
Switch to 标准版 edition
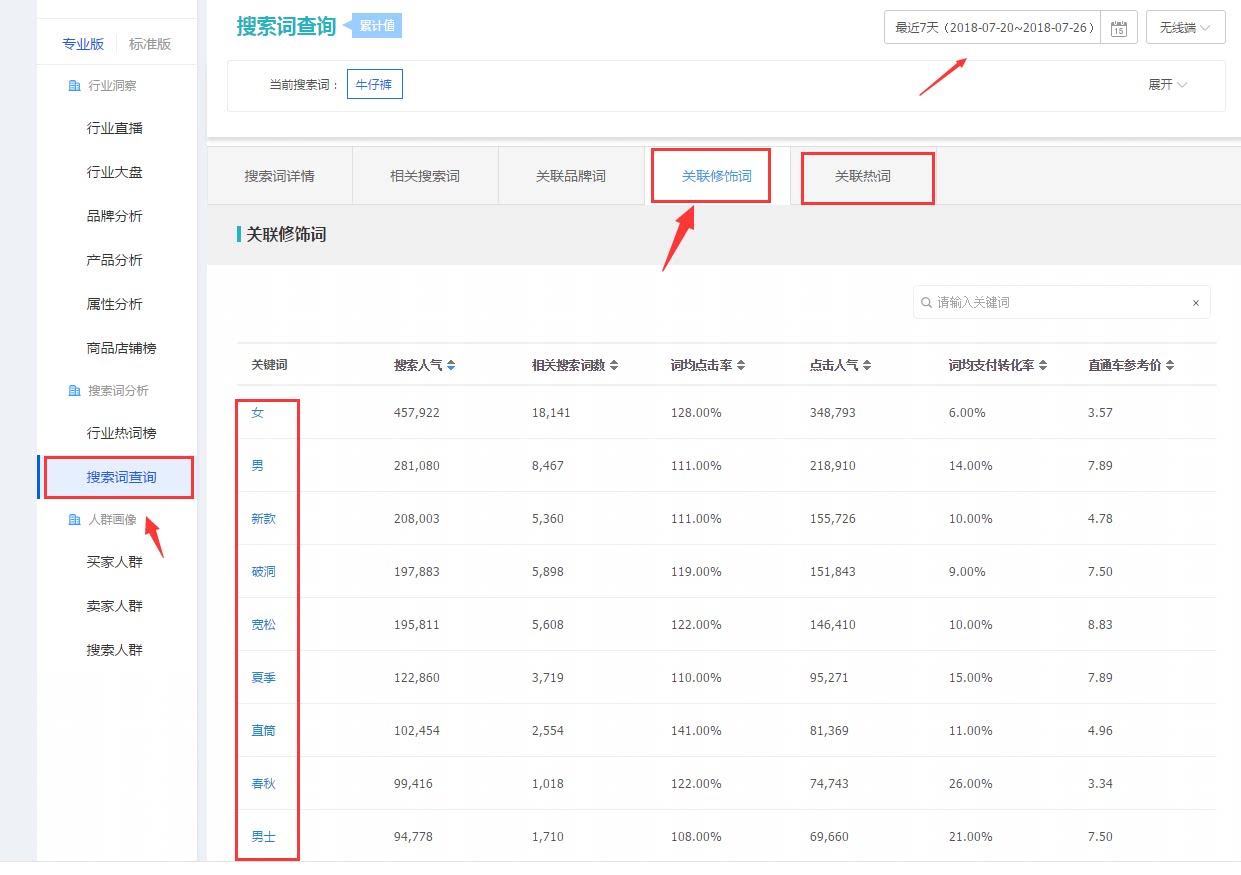point(150,44)
